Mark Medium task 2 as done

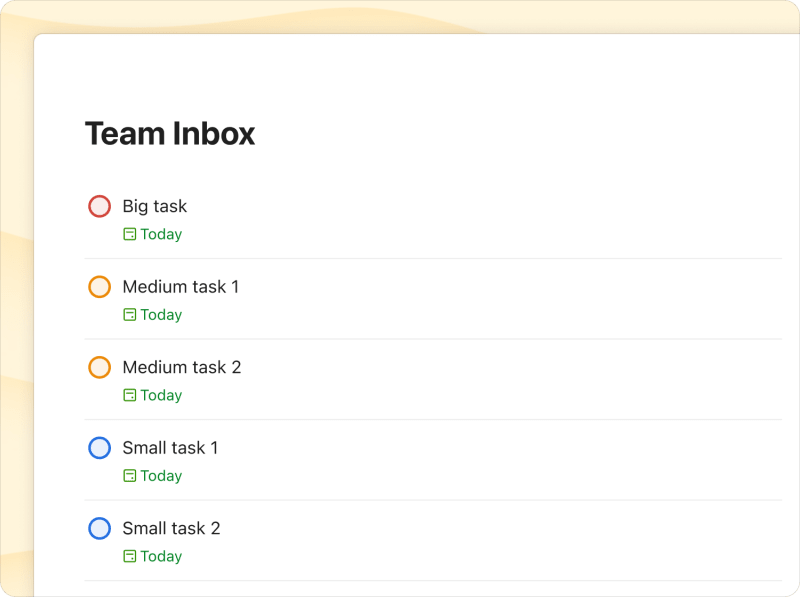99,367
